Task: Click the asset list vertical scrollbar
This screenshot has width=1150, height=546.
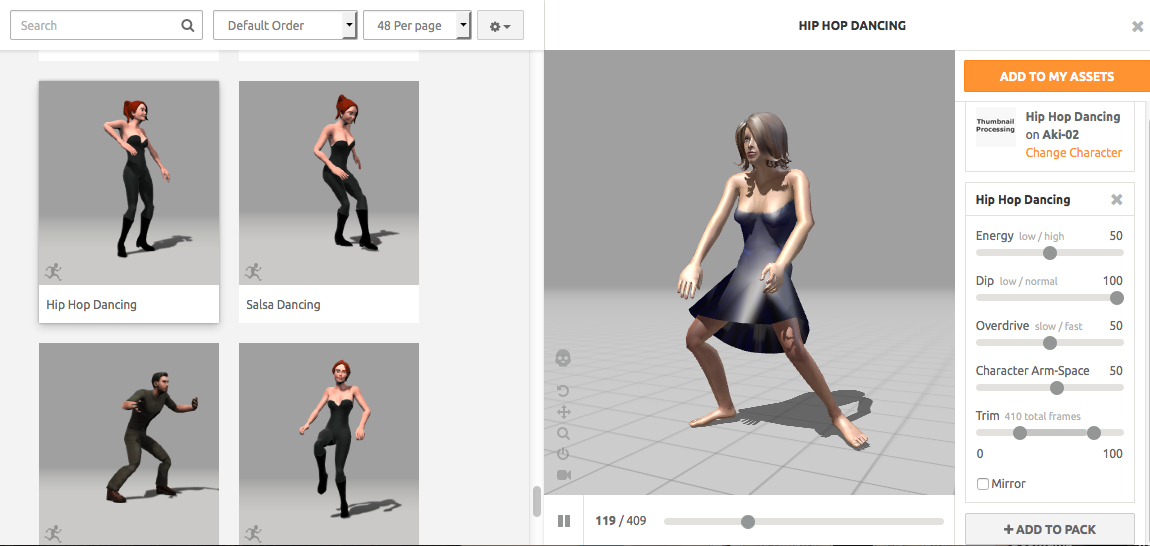Action: (x=536, y=501)
